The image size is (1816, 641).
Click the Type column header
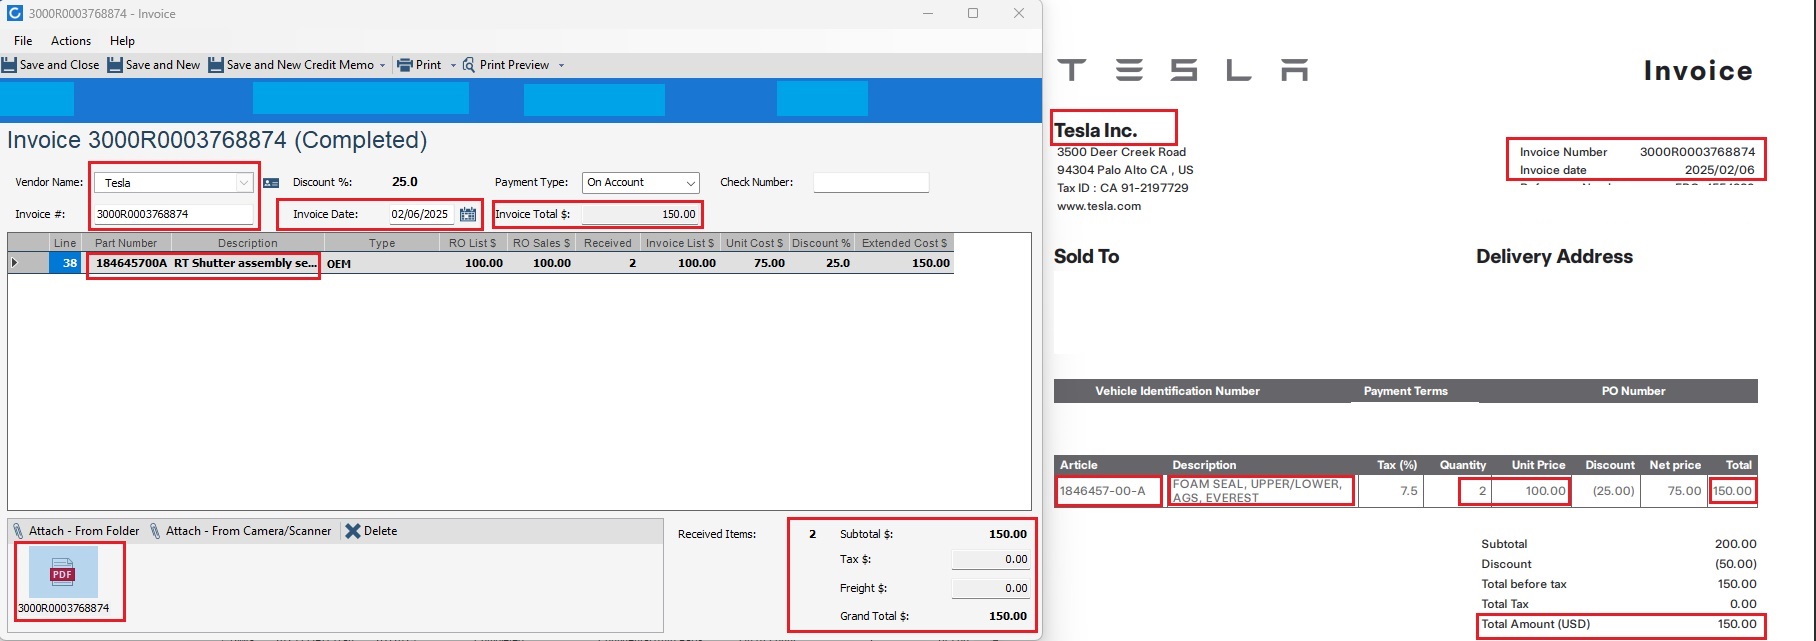[x=382, y=243]
